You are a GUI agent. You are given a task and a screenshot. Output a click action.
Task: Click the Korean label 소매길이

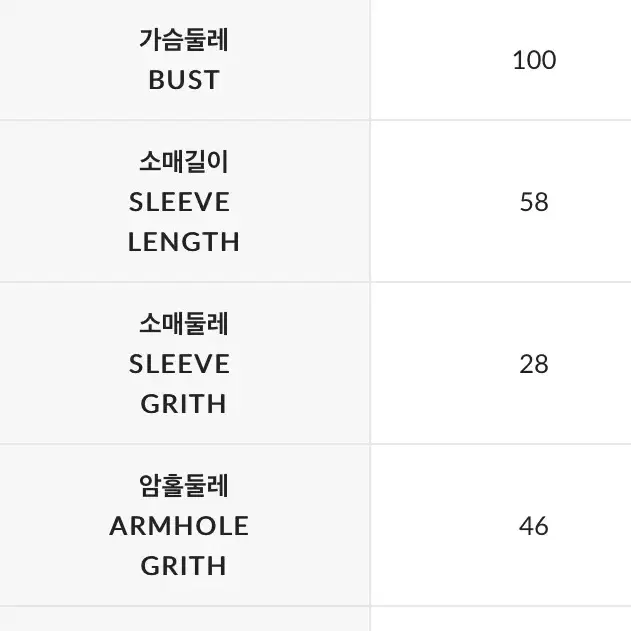click(x=184, y=162)
